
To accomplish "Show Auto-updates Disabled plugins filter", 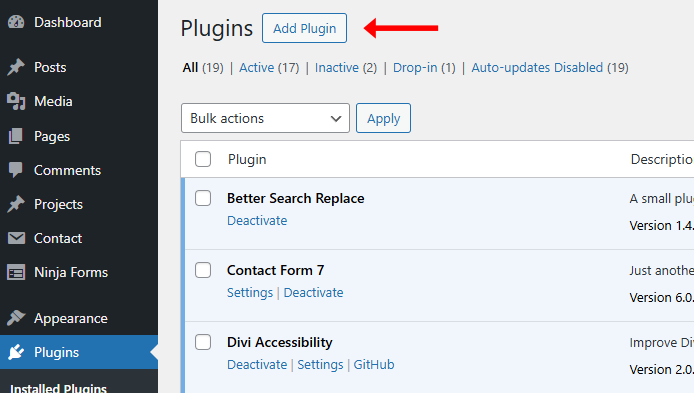I will (550, 68).
